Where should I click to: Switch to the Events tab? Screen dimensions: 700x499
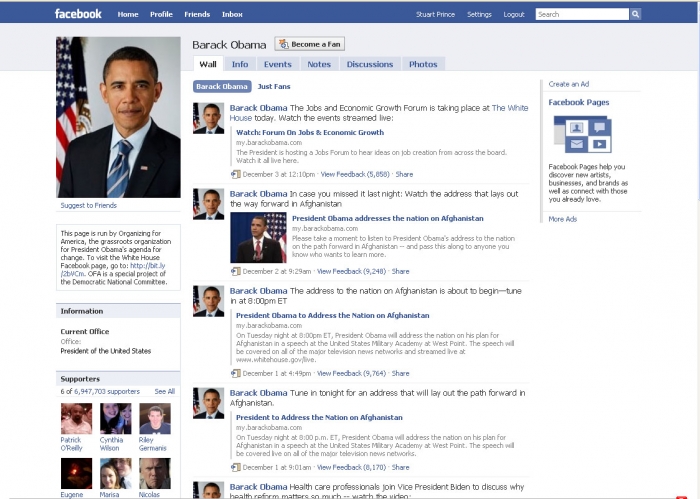point(278,64)
